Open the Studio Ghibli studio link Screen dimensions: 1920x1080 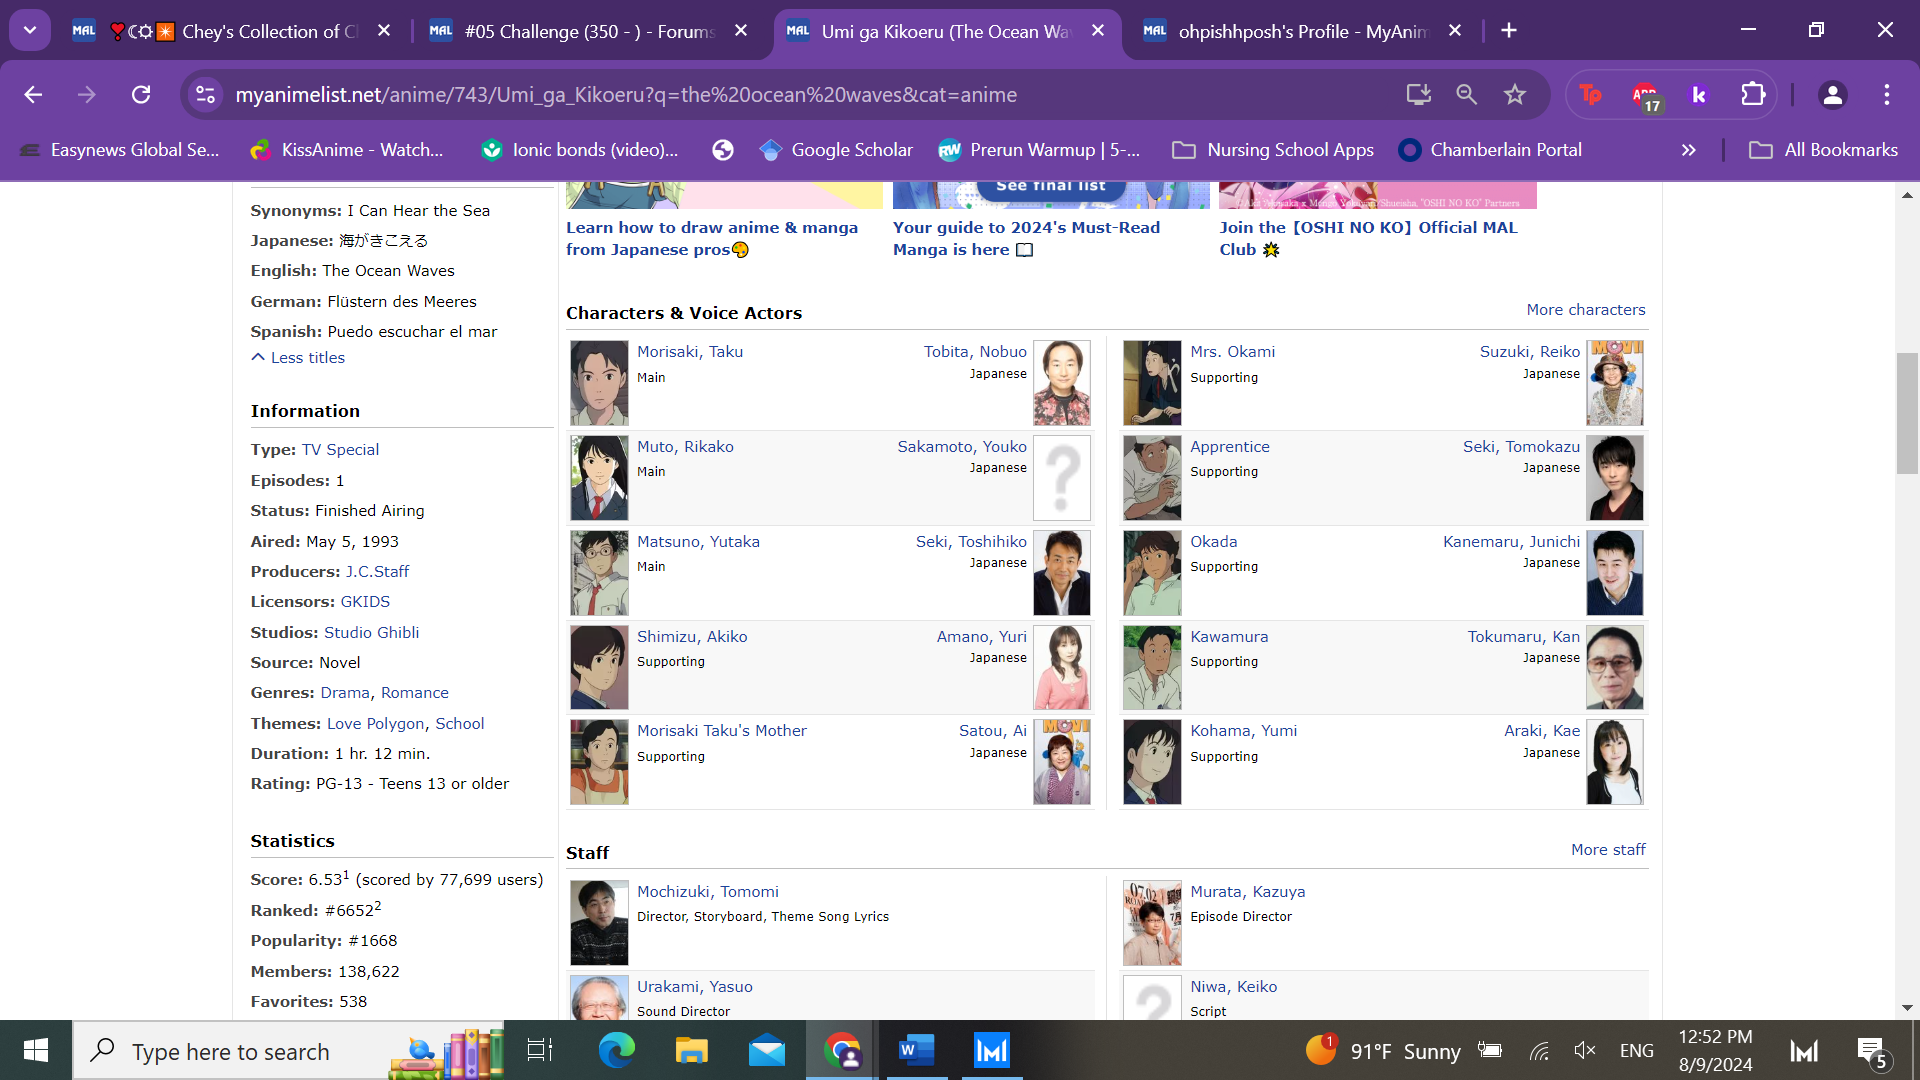371,633
